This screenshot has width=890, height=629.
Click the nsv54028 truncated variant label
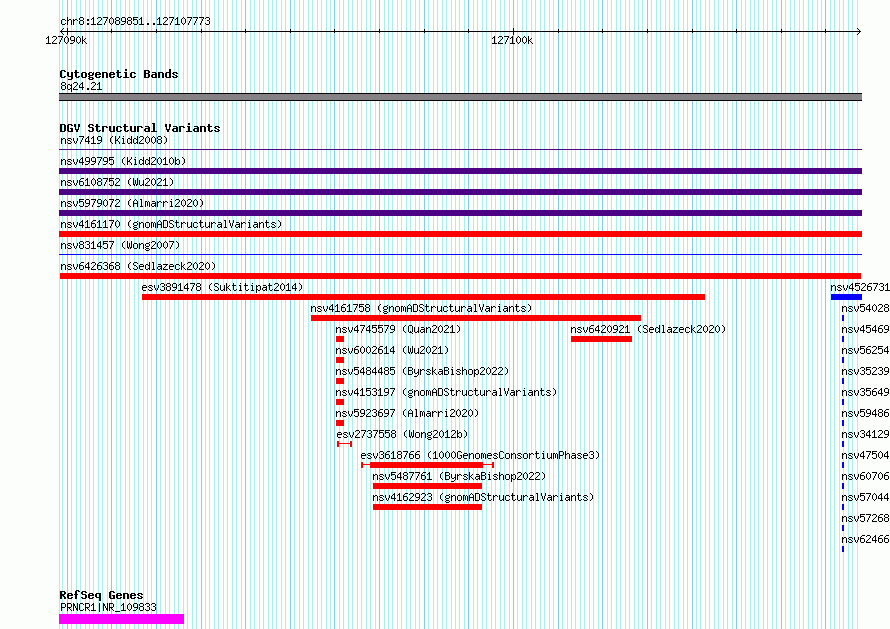(x=866, y=308)
